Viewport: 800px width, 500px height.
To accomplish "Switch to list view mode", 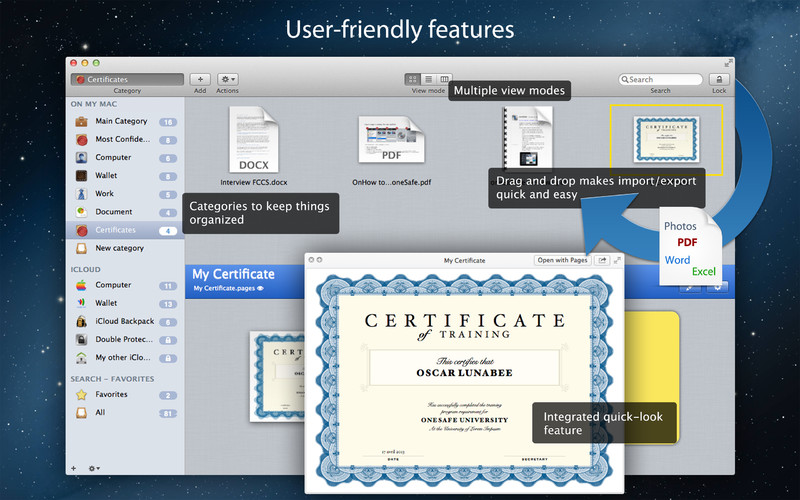I will pos(429,79).
